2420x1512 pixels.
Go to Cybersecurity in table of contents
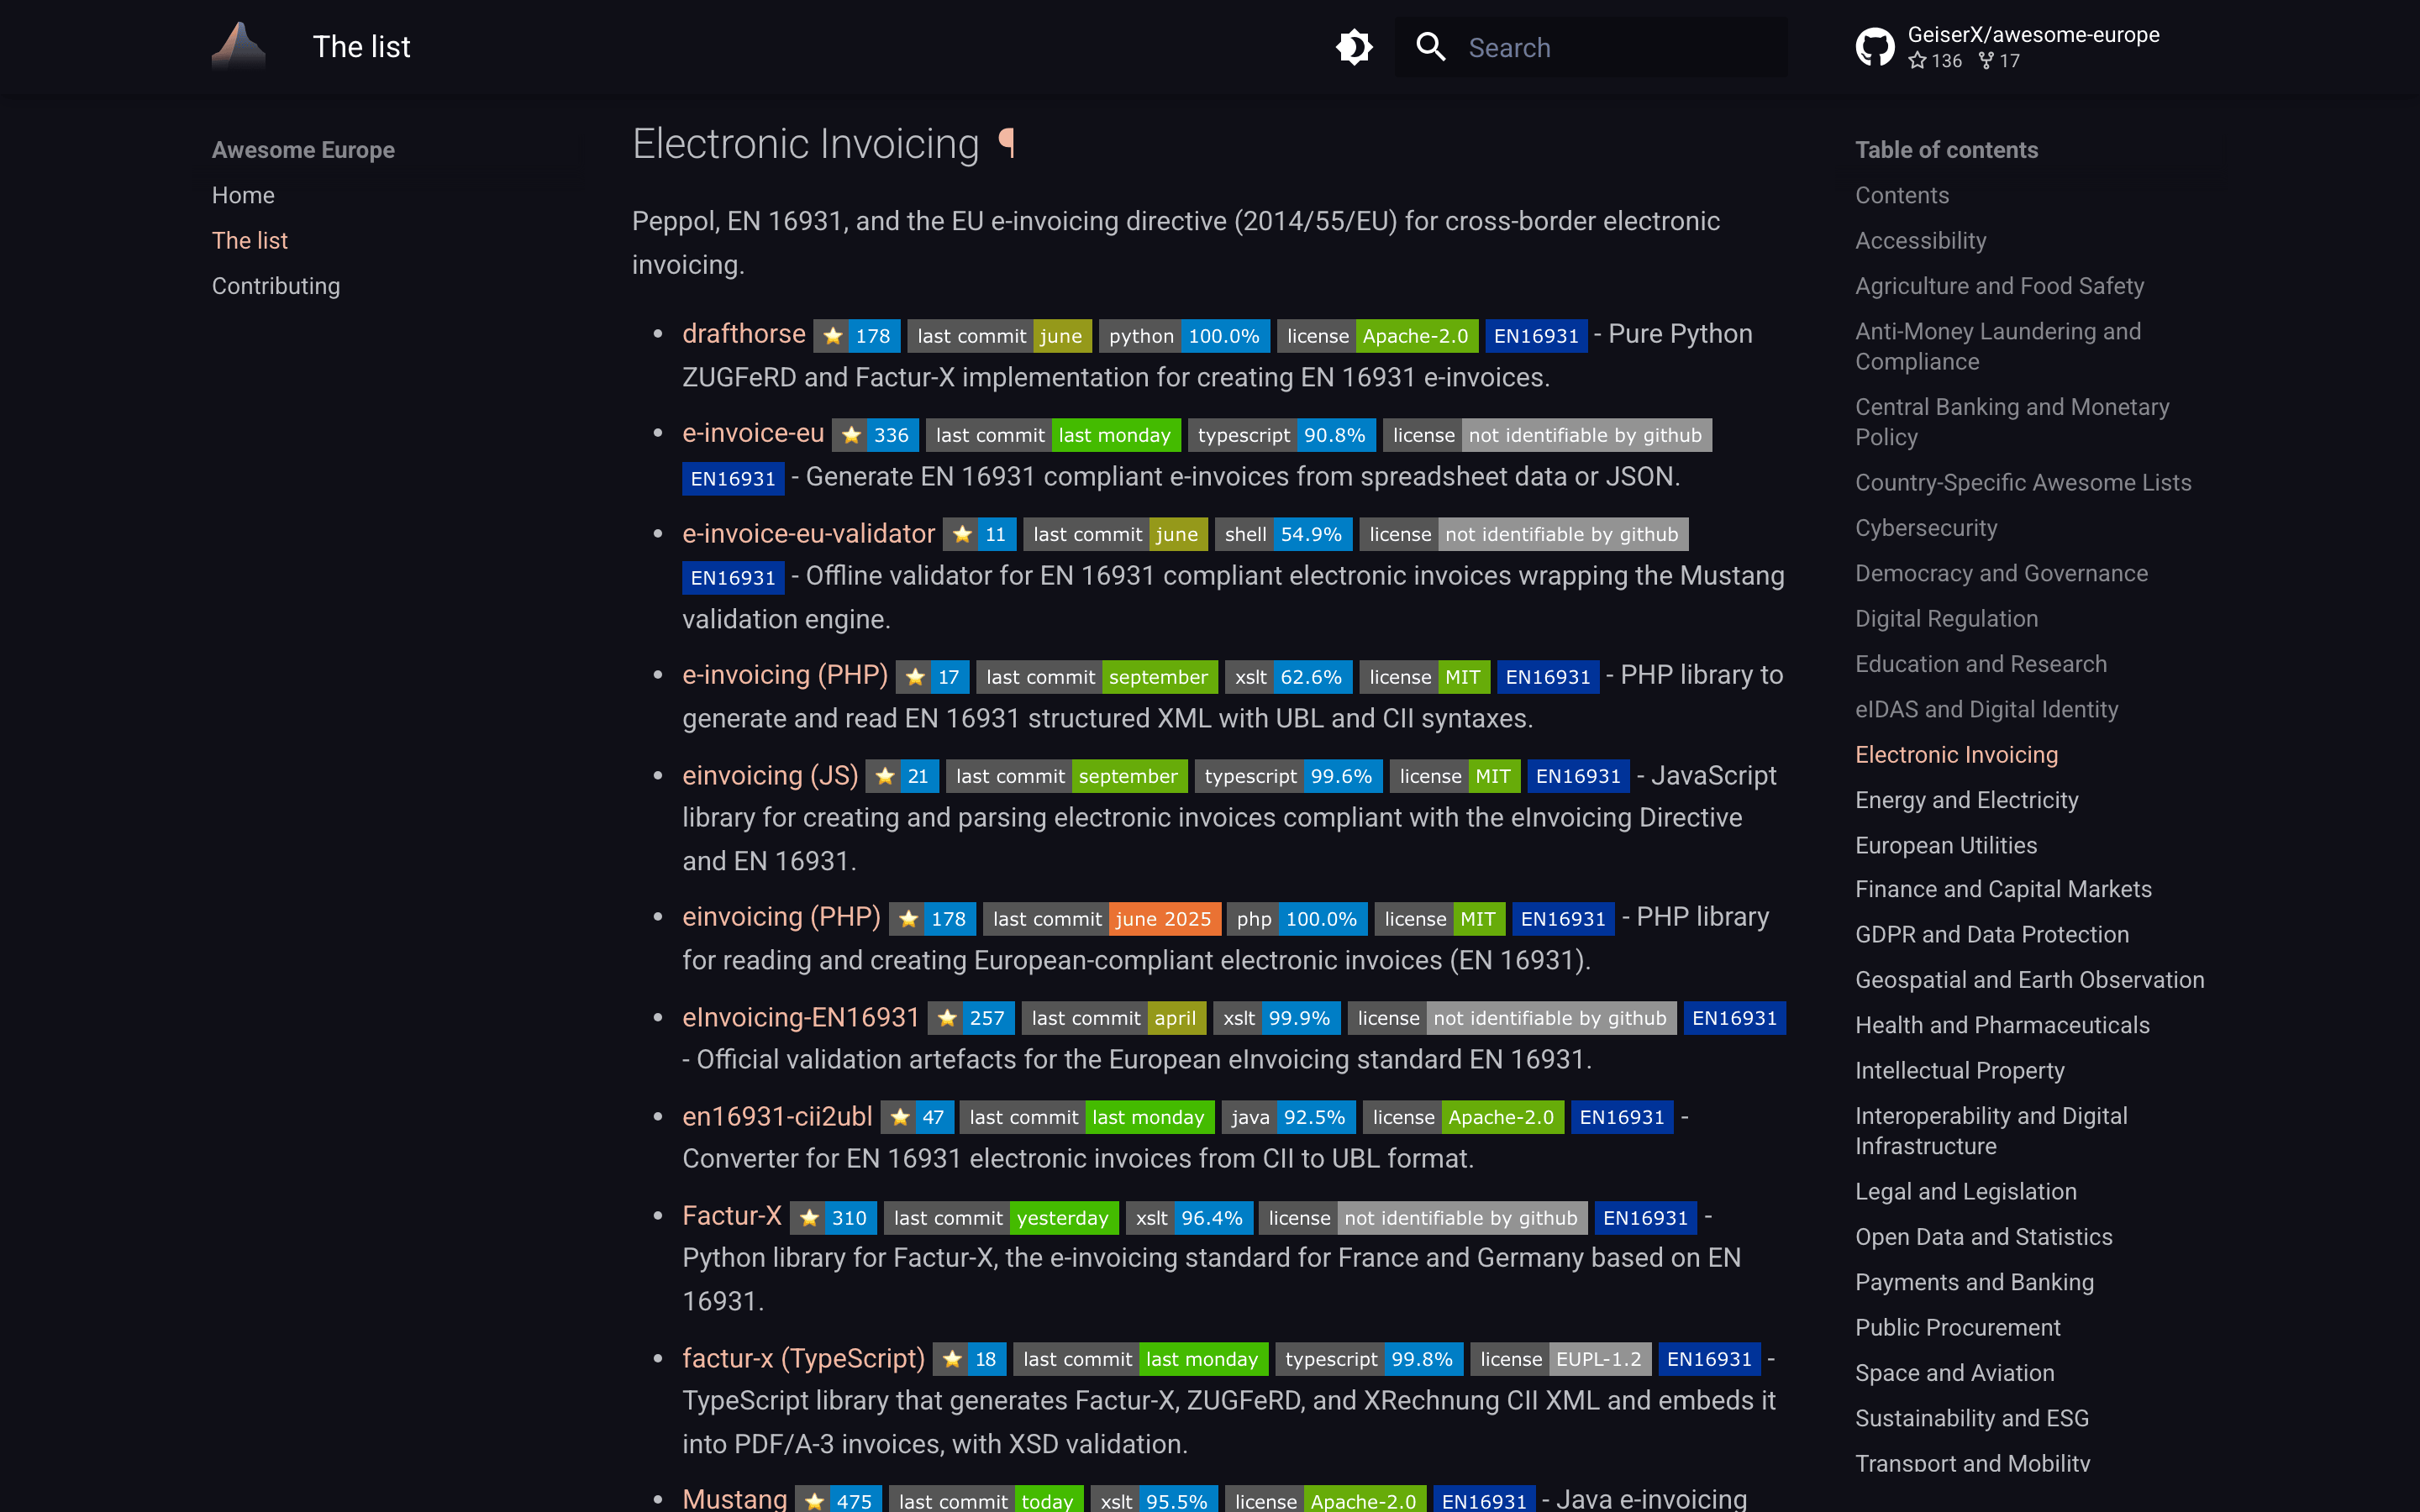coord(1926,528)
